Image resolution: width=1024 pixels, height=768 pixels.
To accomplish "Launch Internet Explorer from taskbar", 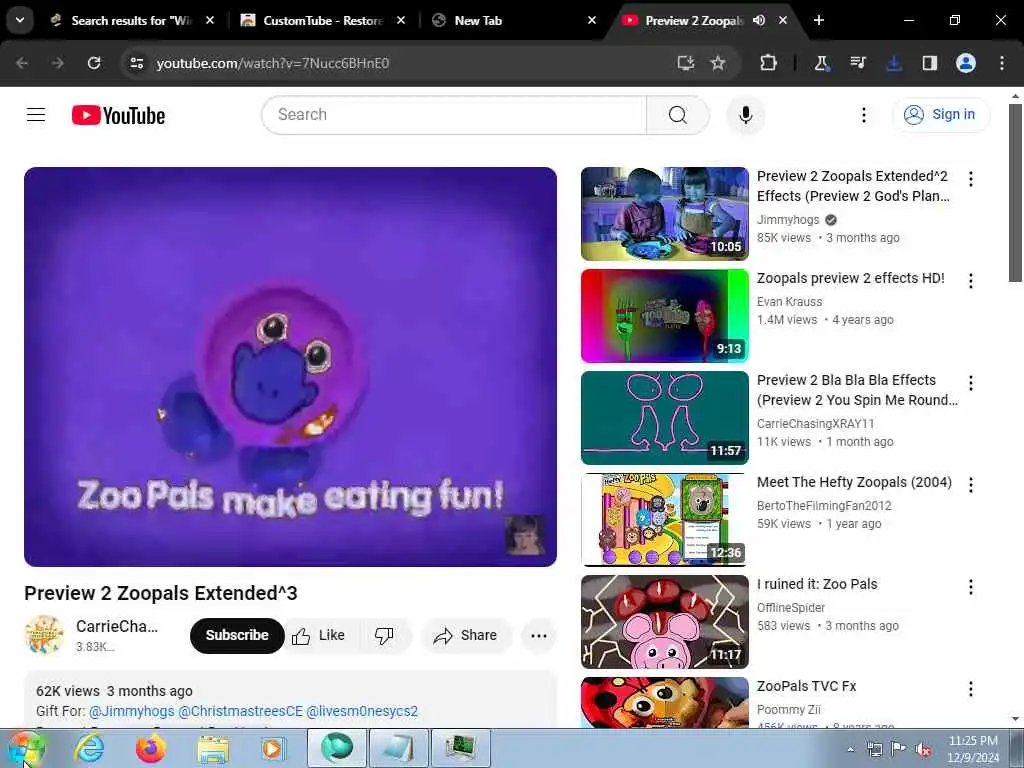I will click(x=89, y=748).
